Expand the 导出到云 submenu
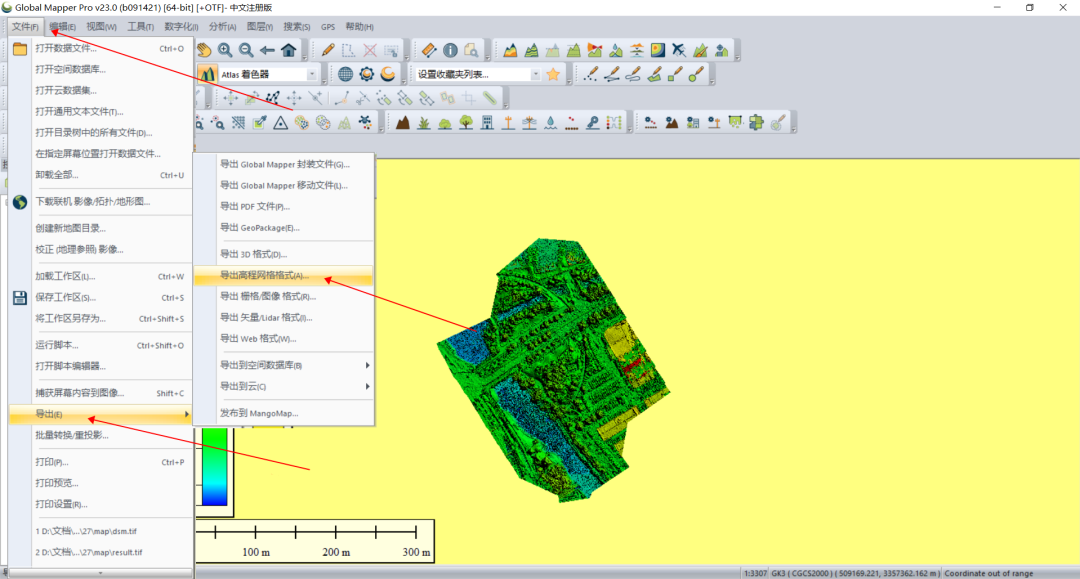The width and height of the screenshot is (1080, 579). [284, 386]
